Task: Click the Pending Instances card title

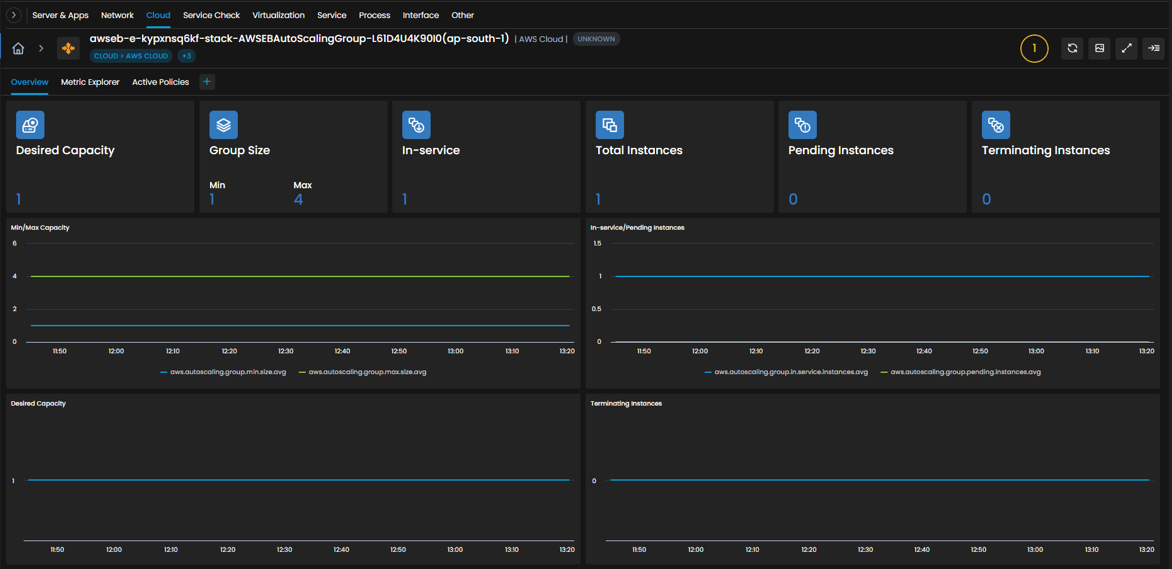Action: pos(841,150)
